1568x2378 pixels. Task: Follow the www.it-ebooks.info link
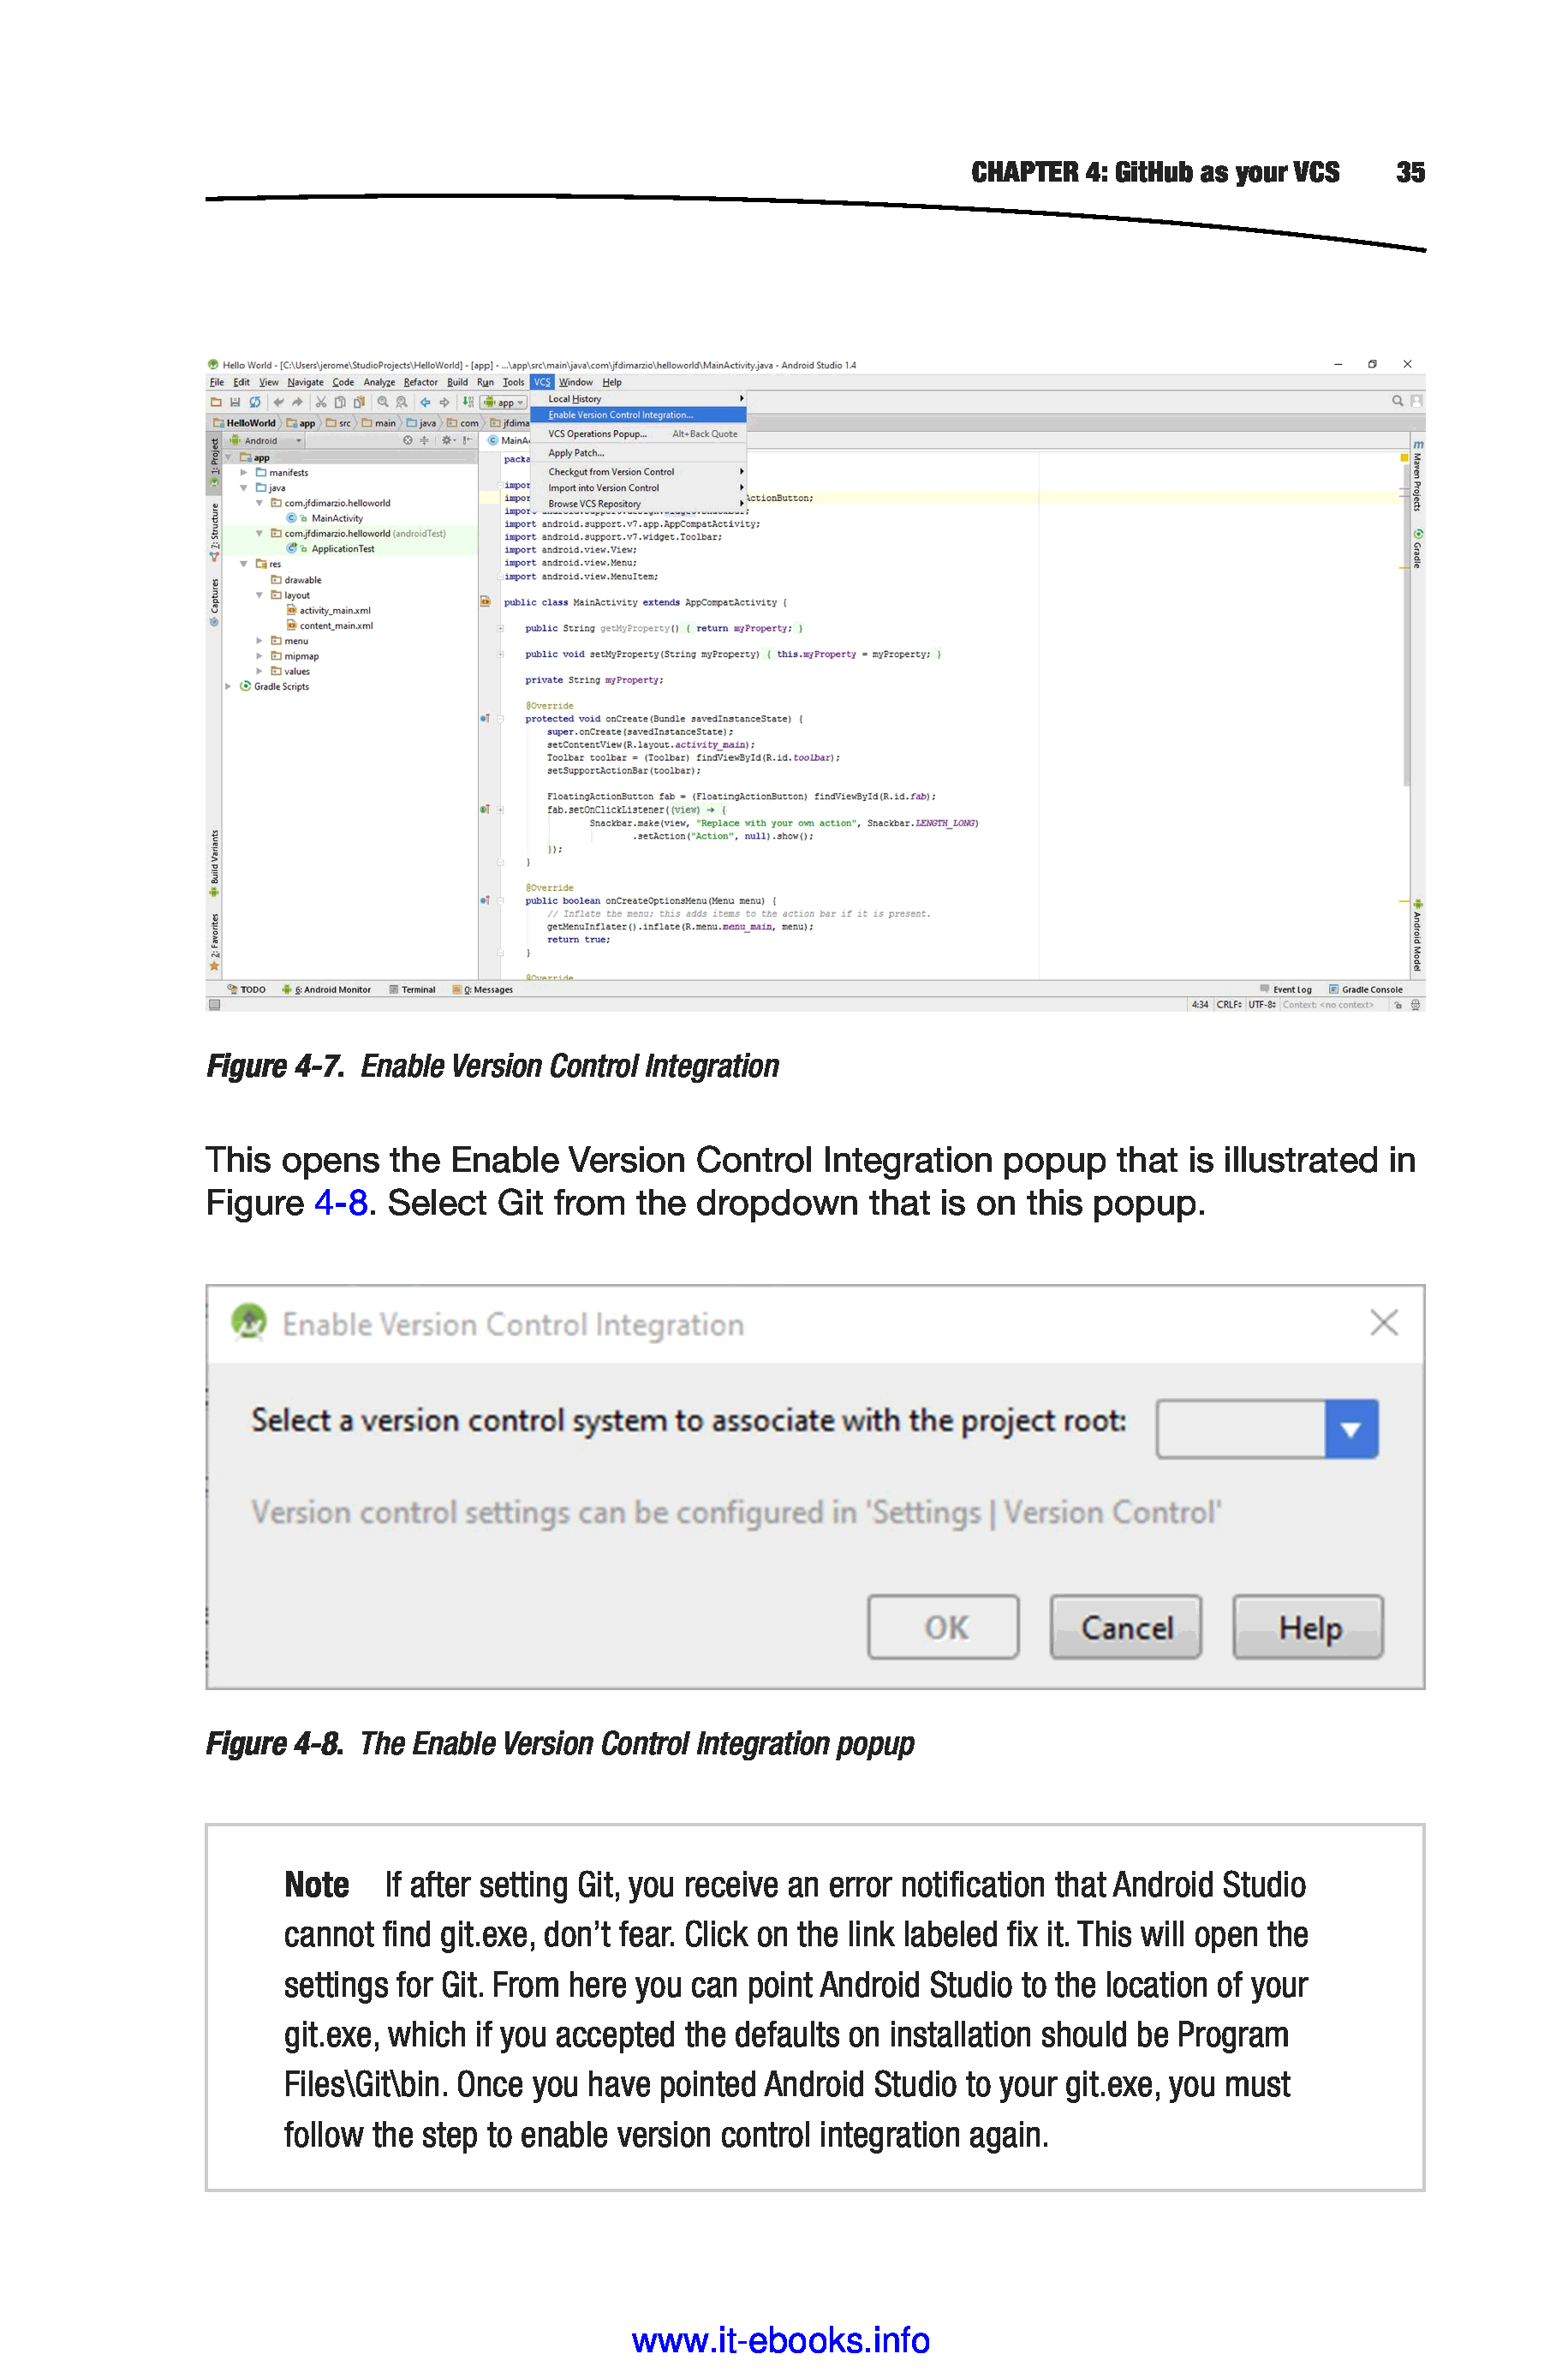point(780,2340)
